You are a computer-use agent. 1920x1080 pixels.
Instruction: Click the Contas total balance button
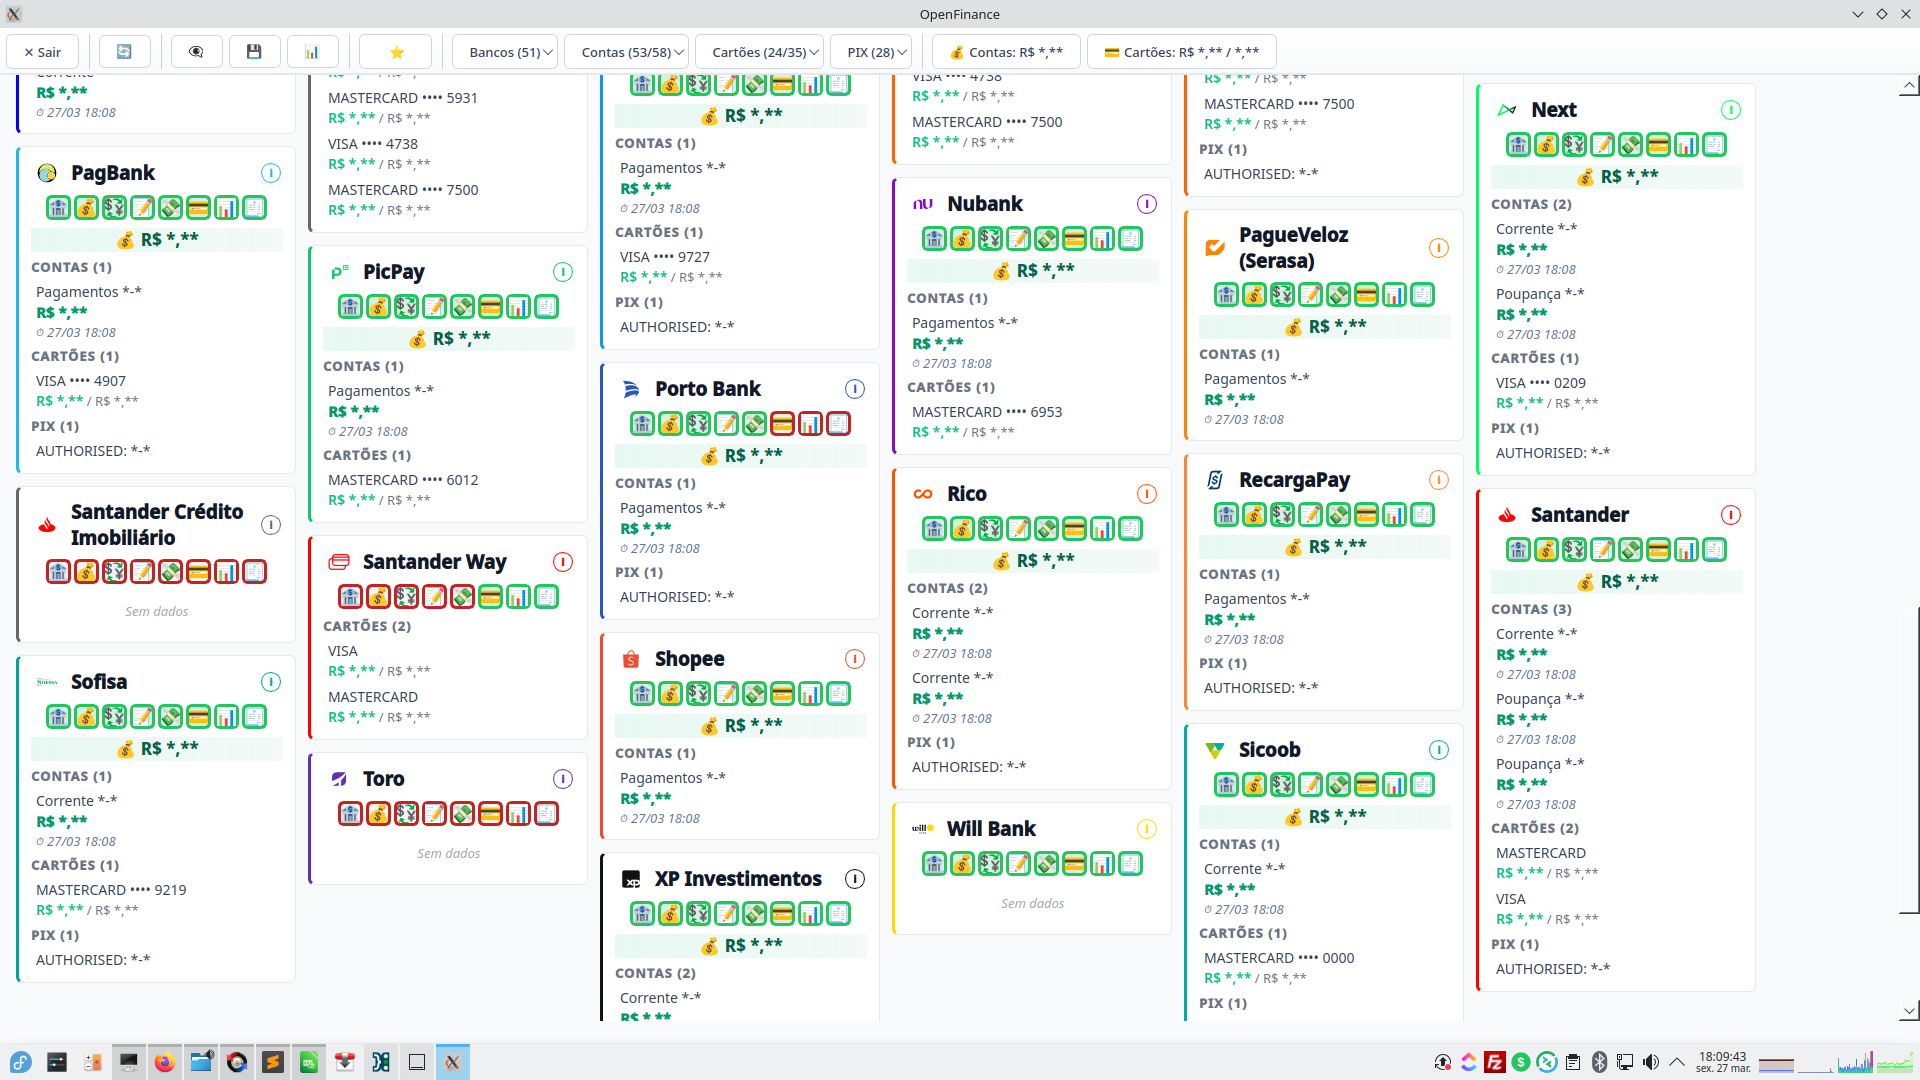point(1005,52)
